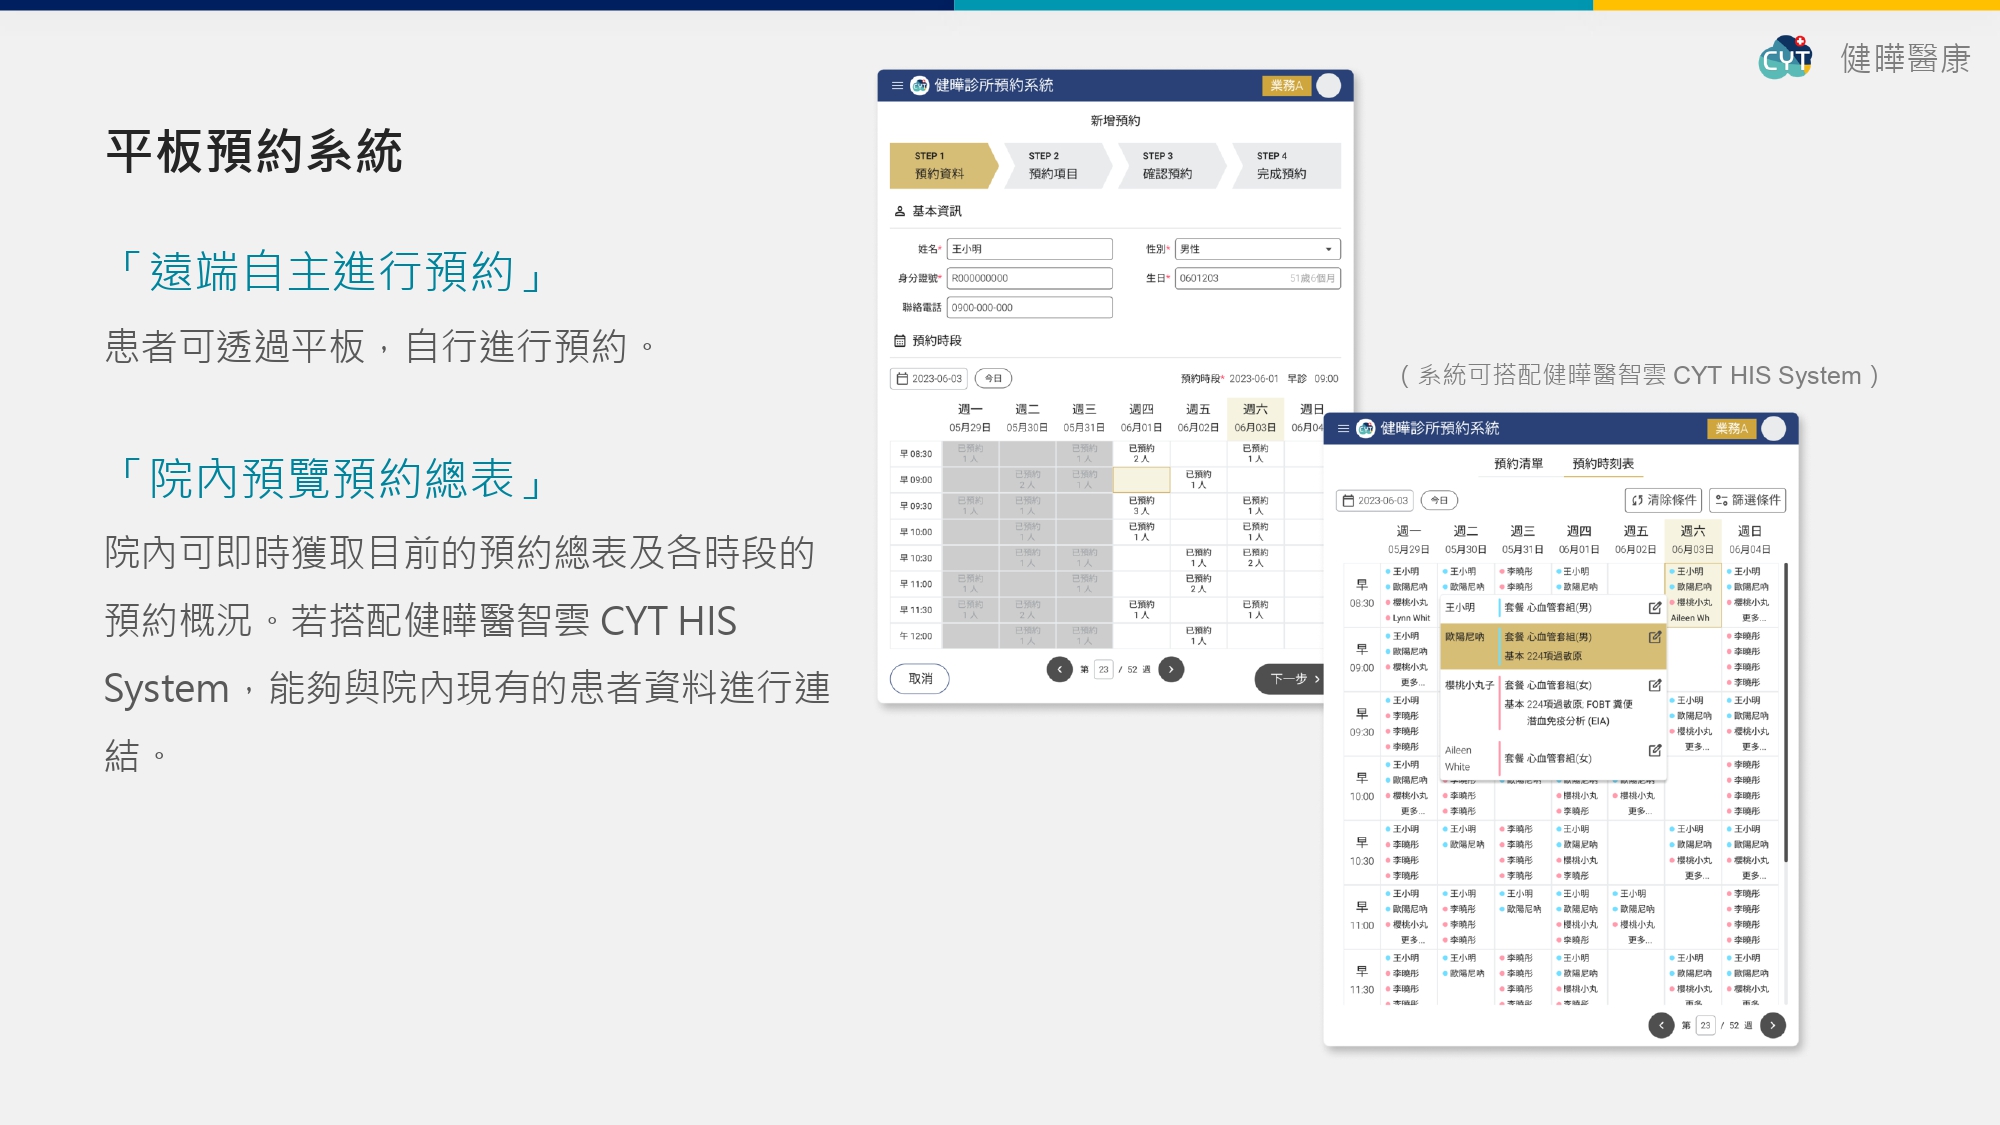The height and width of the screenshot is (1125, 2000).
Task: Click 取消 button in the 新增預約 window
Action: [920, 679]
